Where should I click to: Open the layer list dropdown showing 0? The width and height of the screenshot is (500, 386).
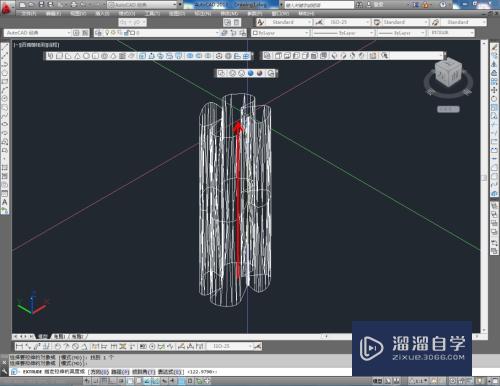pos(161,33)
